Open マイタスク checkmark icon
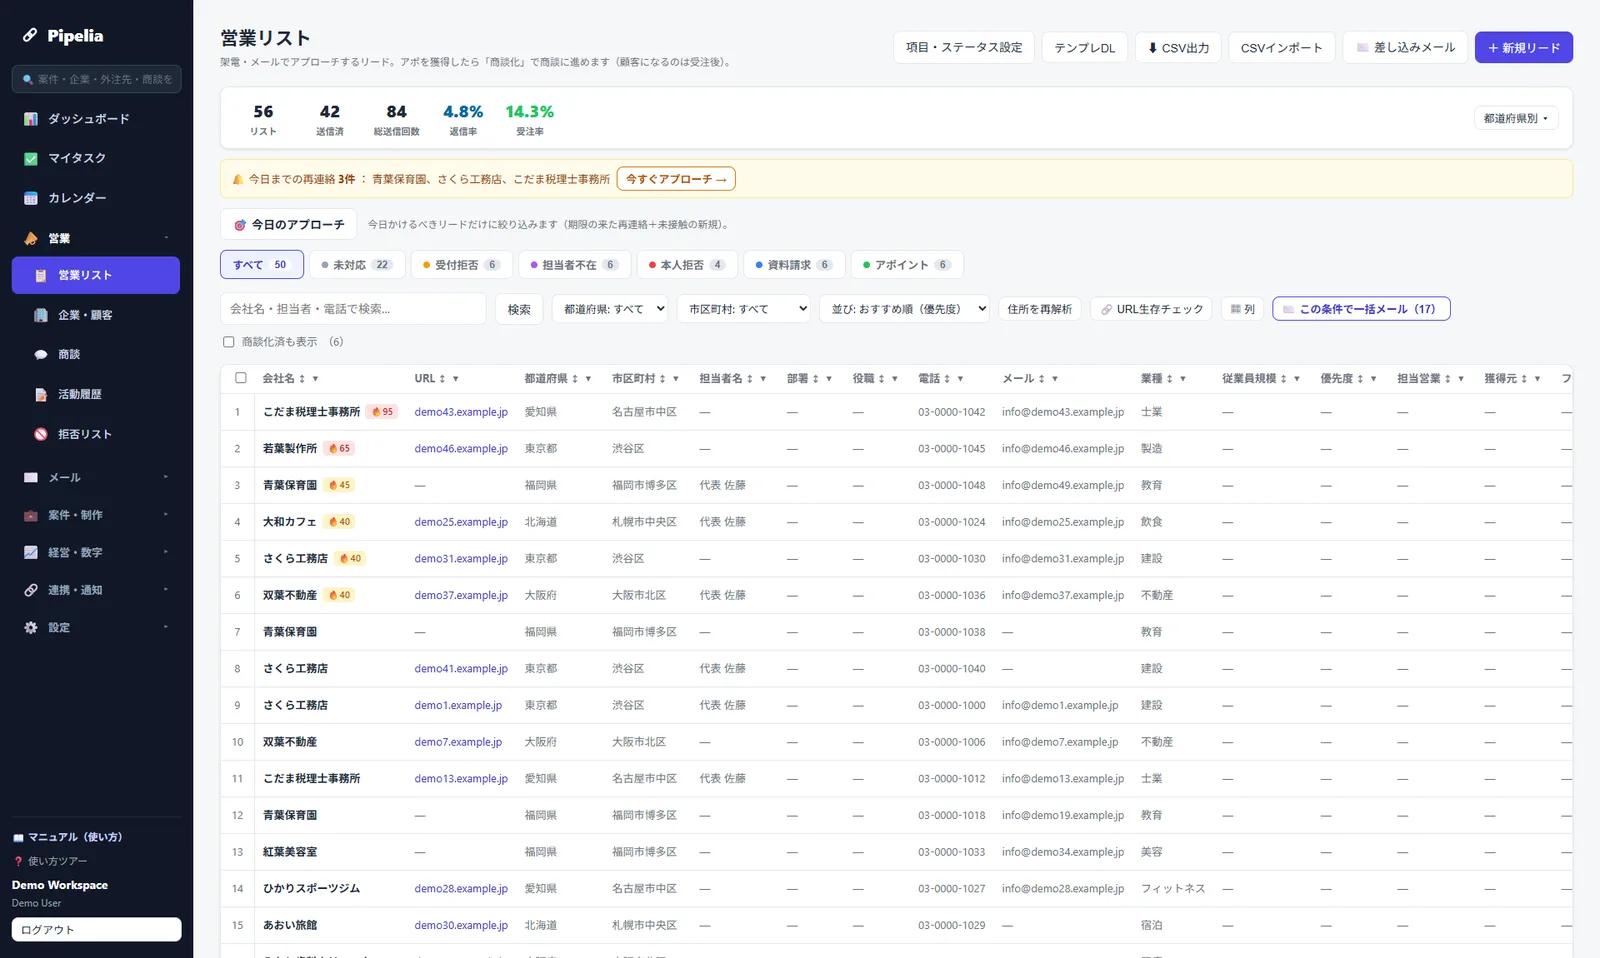The width and height of the screenshot is (1600, 958). click(x=31, y=158)
